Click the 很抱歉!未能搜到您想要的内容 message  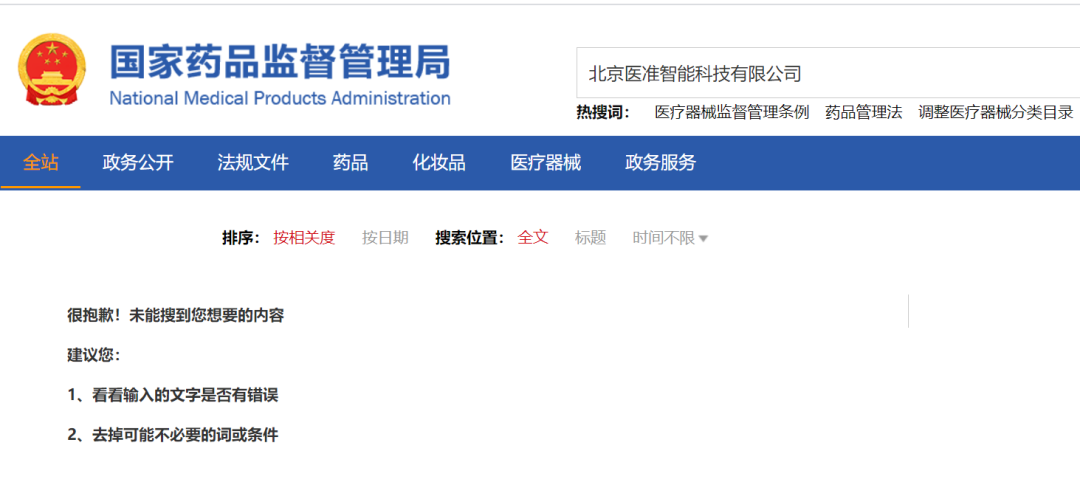click(x=176, y=316)
